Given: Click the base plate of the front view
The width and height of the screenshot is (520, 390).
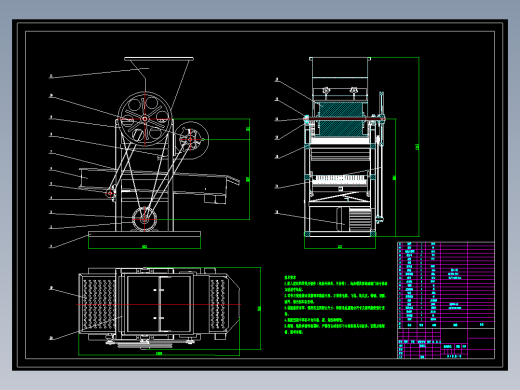Looking at the screenshot, I should tap(144, 234).
